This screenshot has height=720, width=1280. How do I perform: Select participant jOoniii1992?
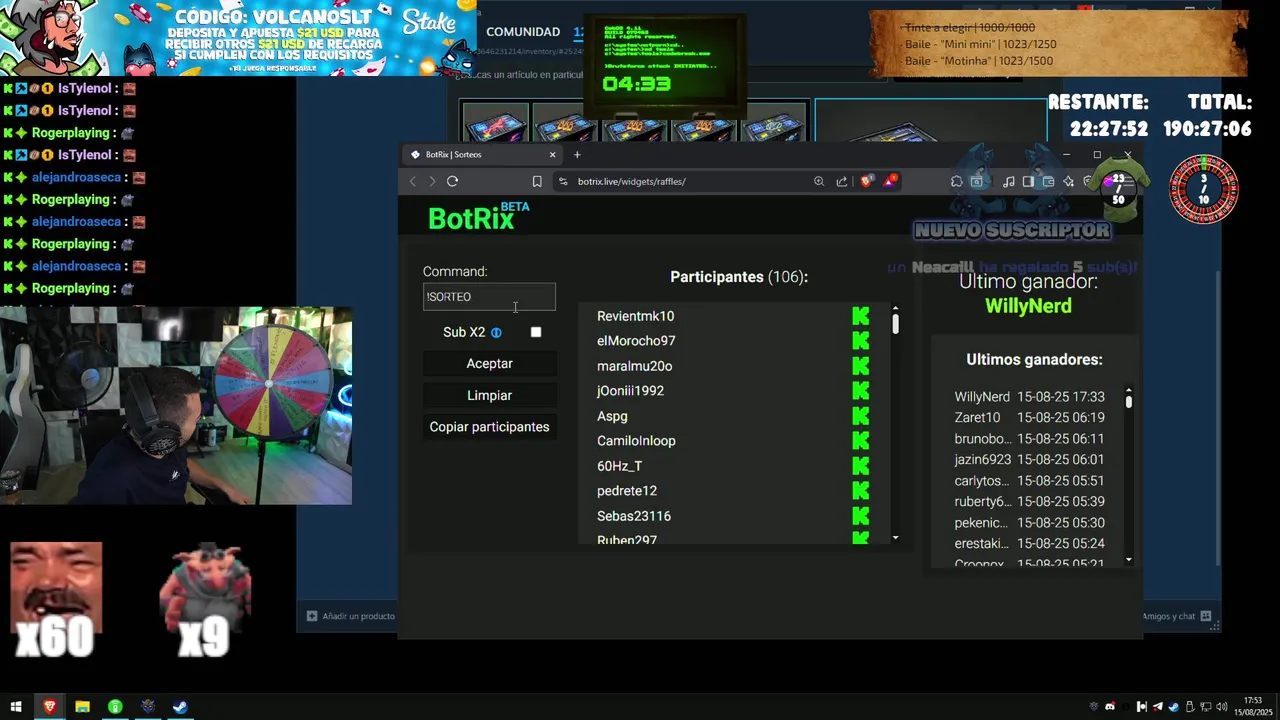[630, 391]
